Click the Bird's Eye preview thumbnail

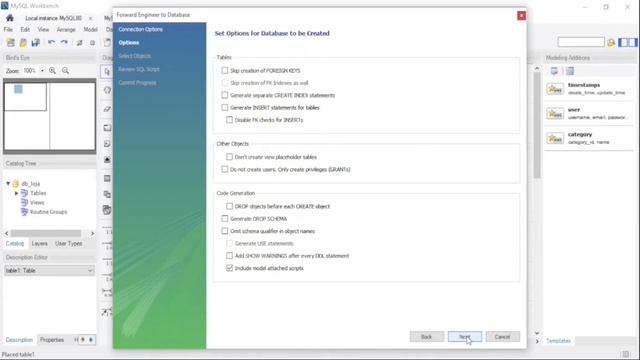49,116
